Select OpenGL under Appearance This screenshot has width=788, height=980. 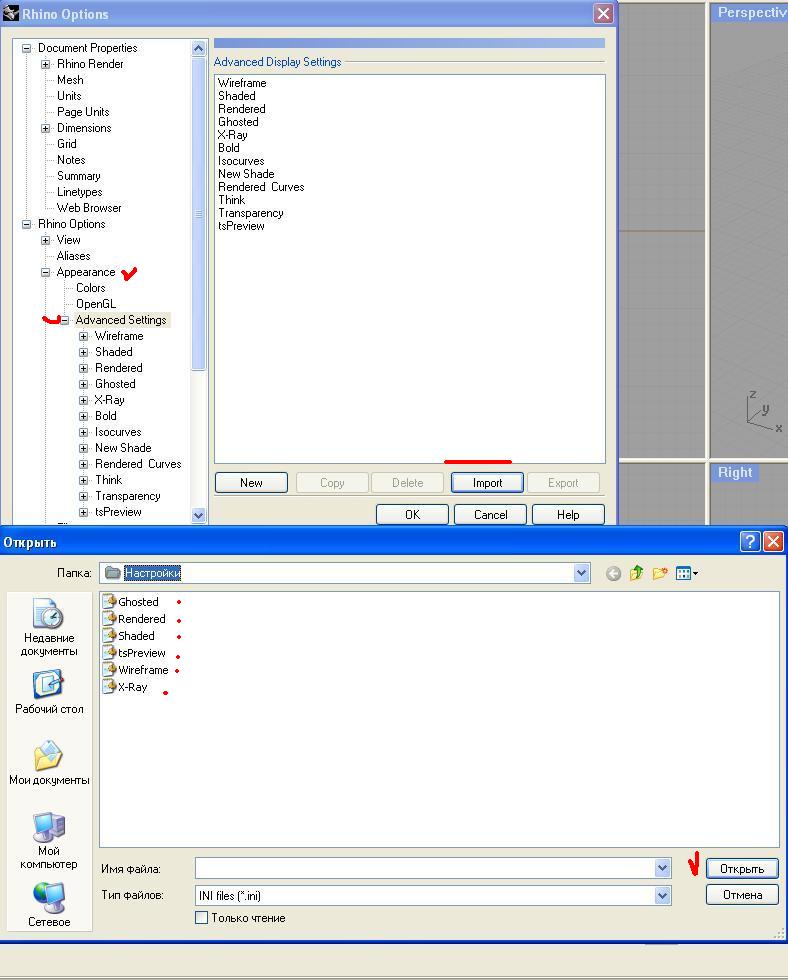[x=96, y=304]
